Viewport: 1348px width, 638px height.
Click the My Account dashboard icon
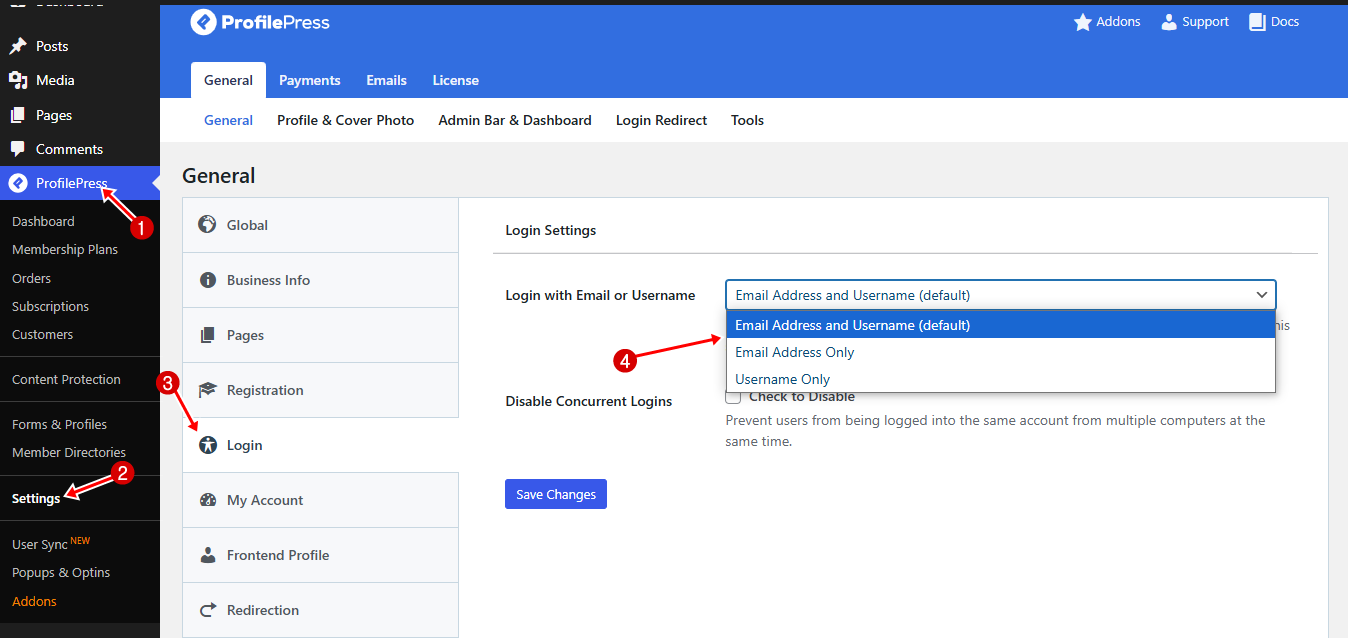tap(208, 500)
